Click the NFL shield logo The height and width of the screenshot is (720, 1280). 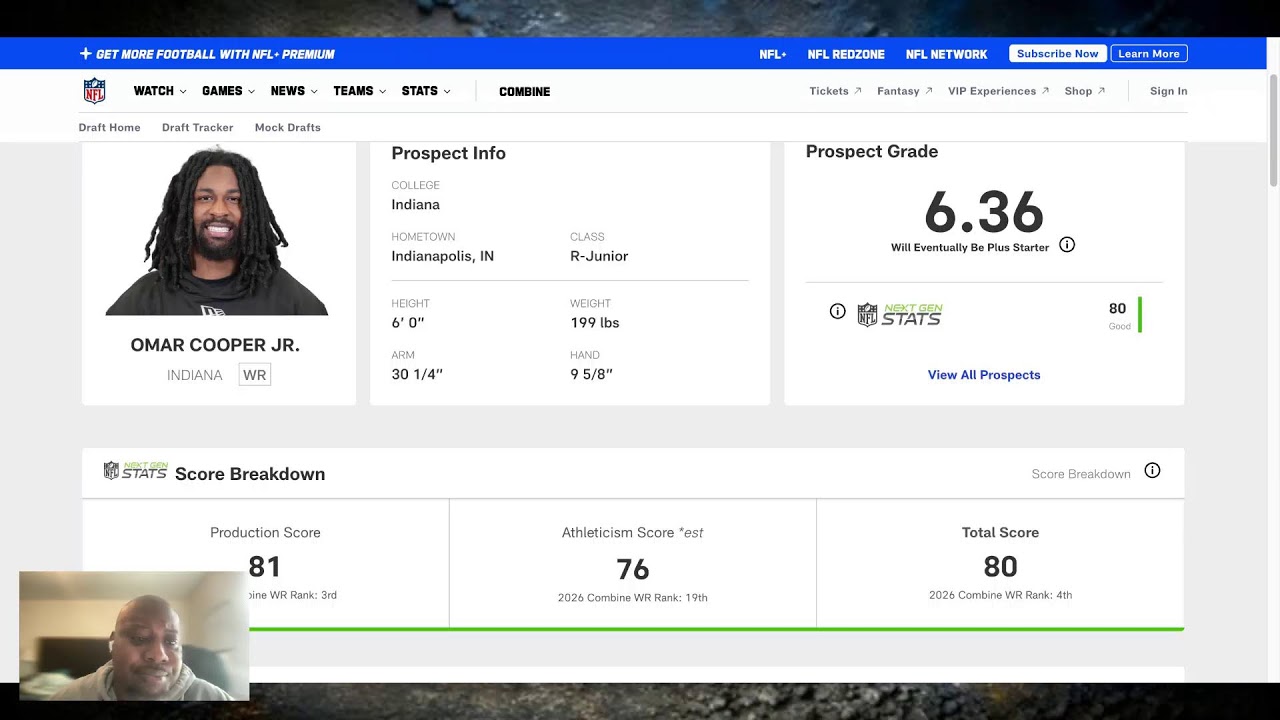click(x=94, y=91)
